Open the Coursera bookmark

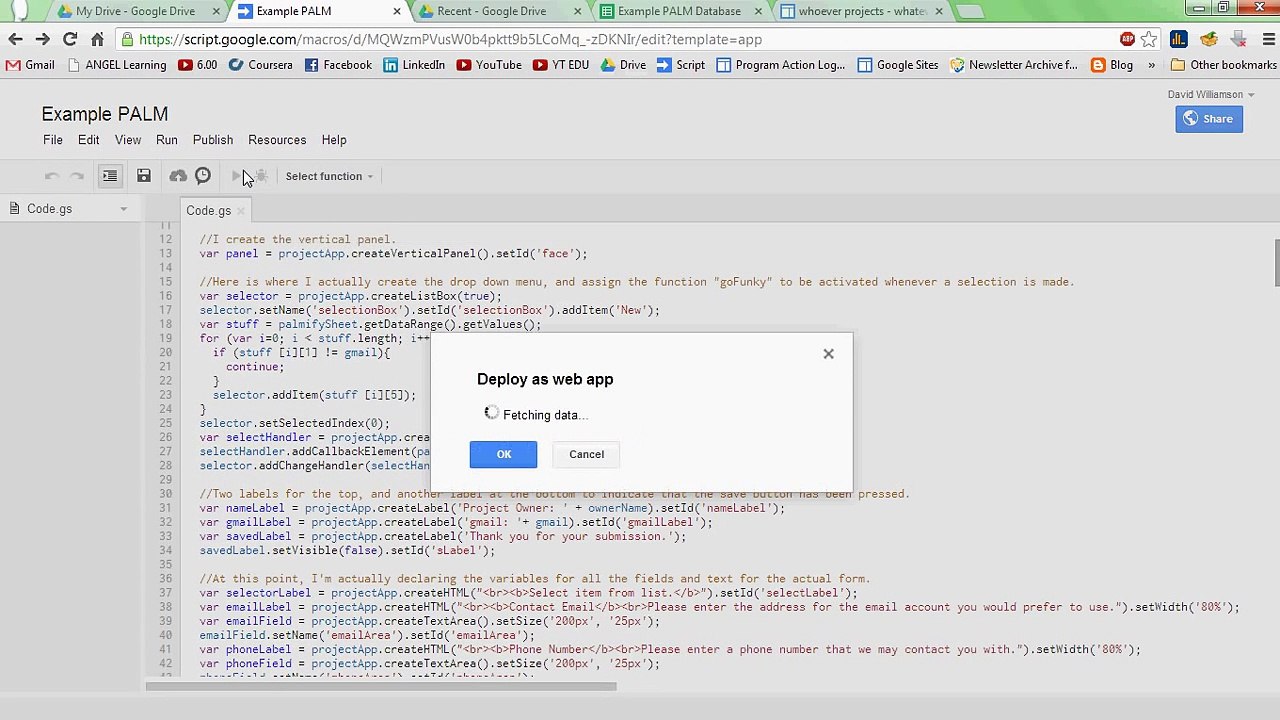tap(261, 65)
